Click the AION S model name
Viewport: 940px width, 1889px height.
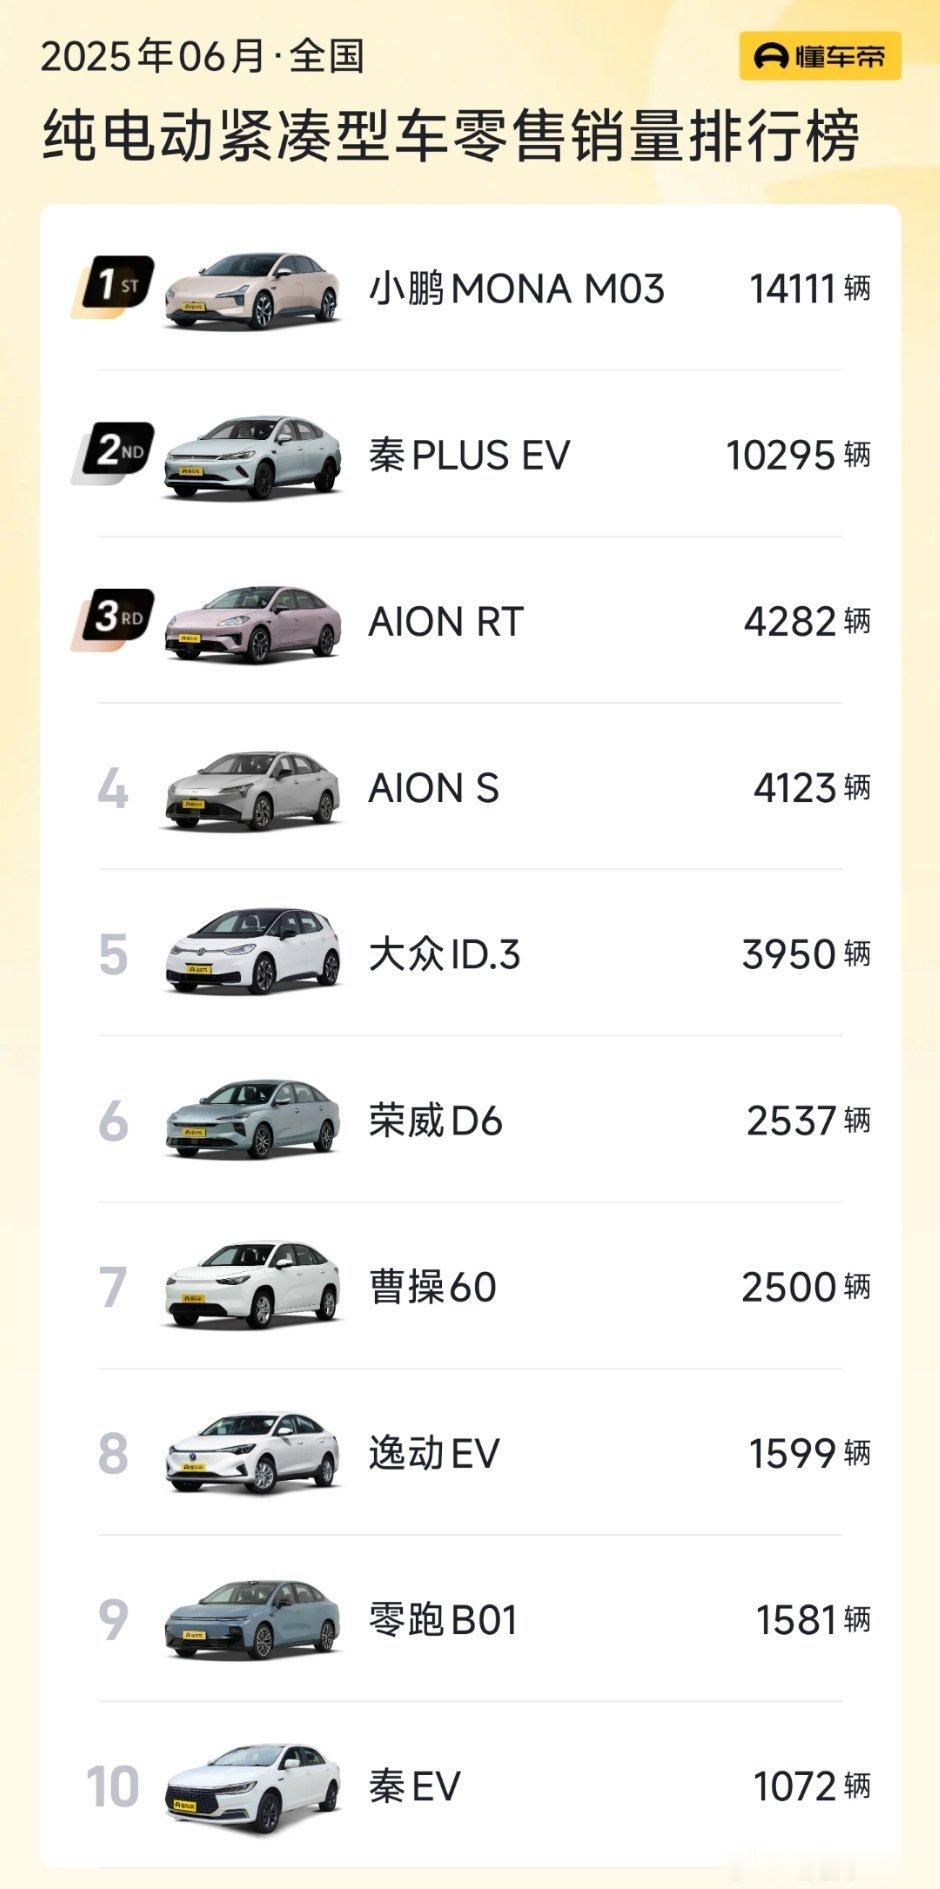[x=433, y=788]
